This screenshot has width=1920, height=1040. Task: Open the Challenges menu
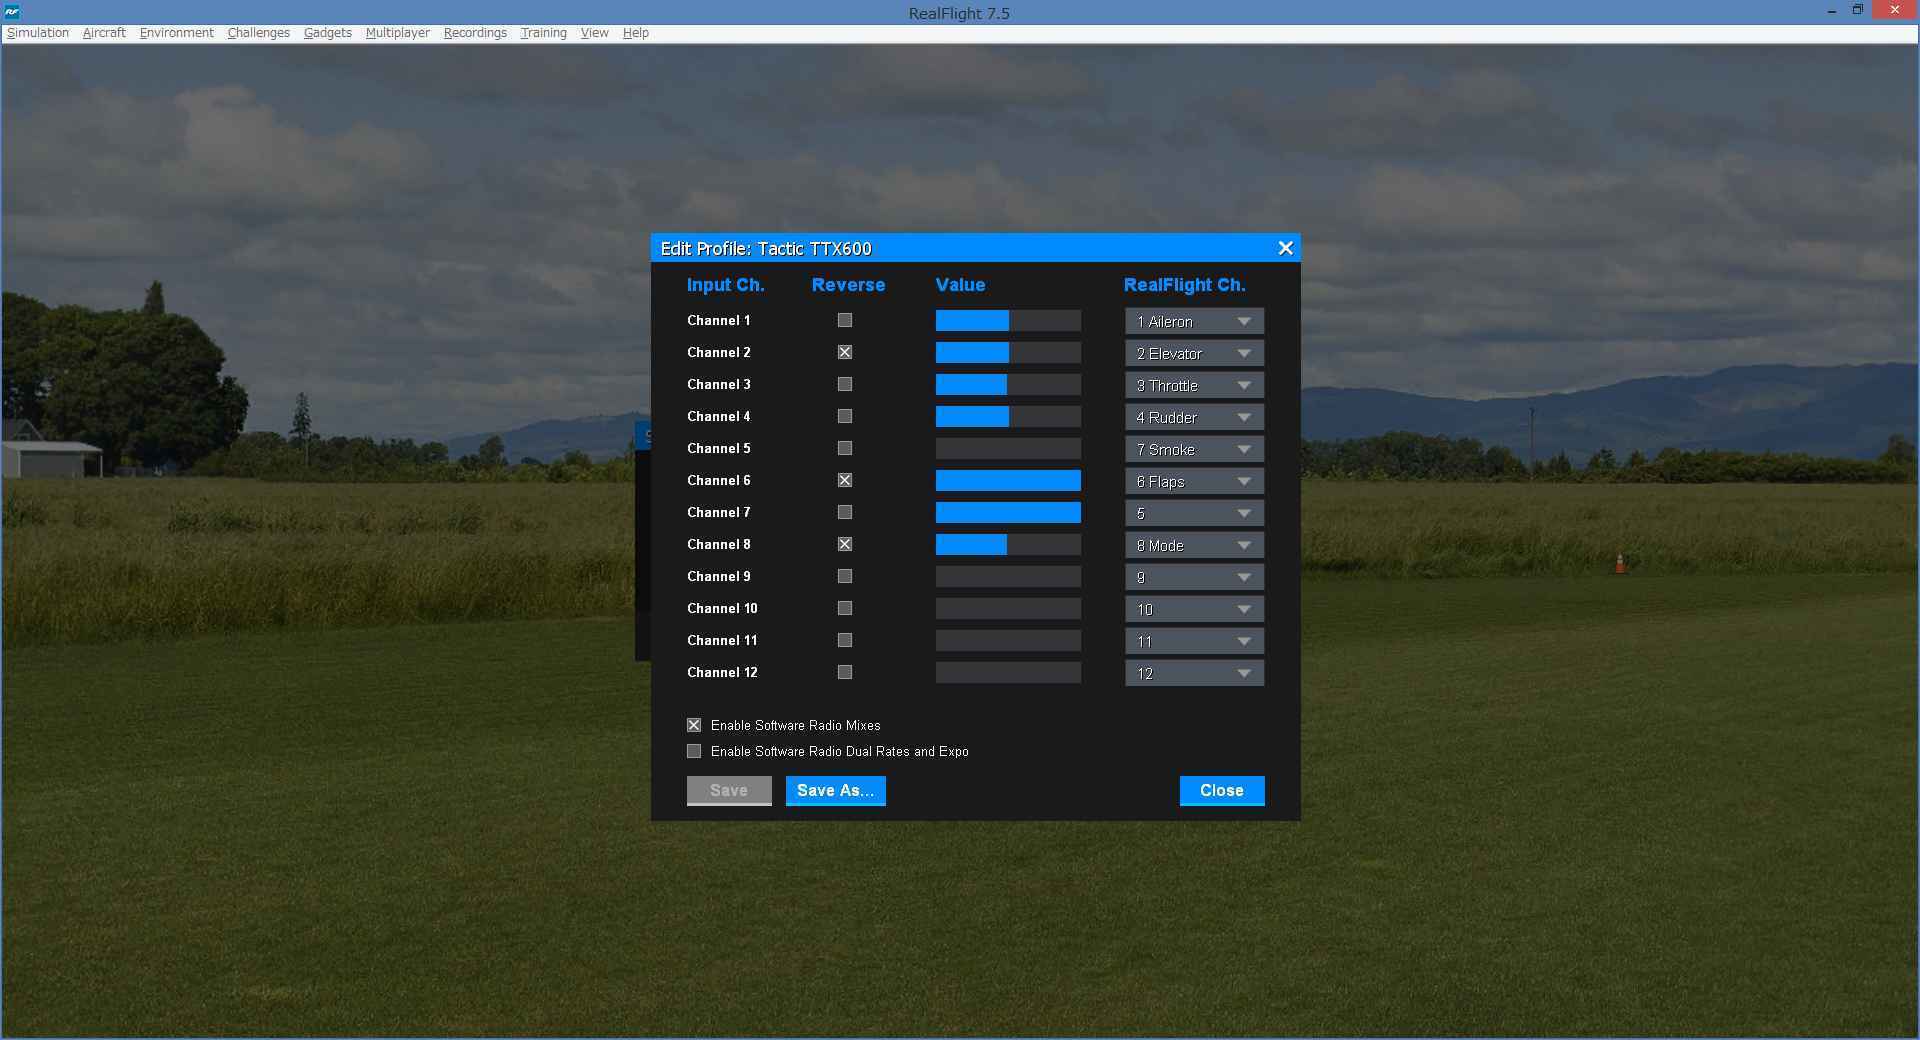[x=259, y=33]
